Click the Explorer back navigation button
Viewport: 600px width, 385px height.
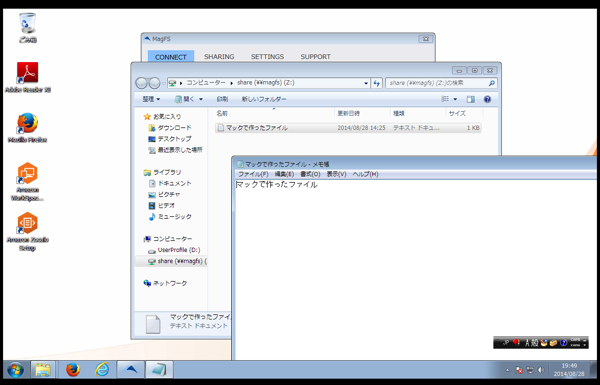tap(142, 83)
